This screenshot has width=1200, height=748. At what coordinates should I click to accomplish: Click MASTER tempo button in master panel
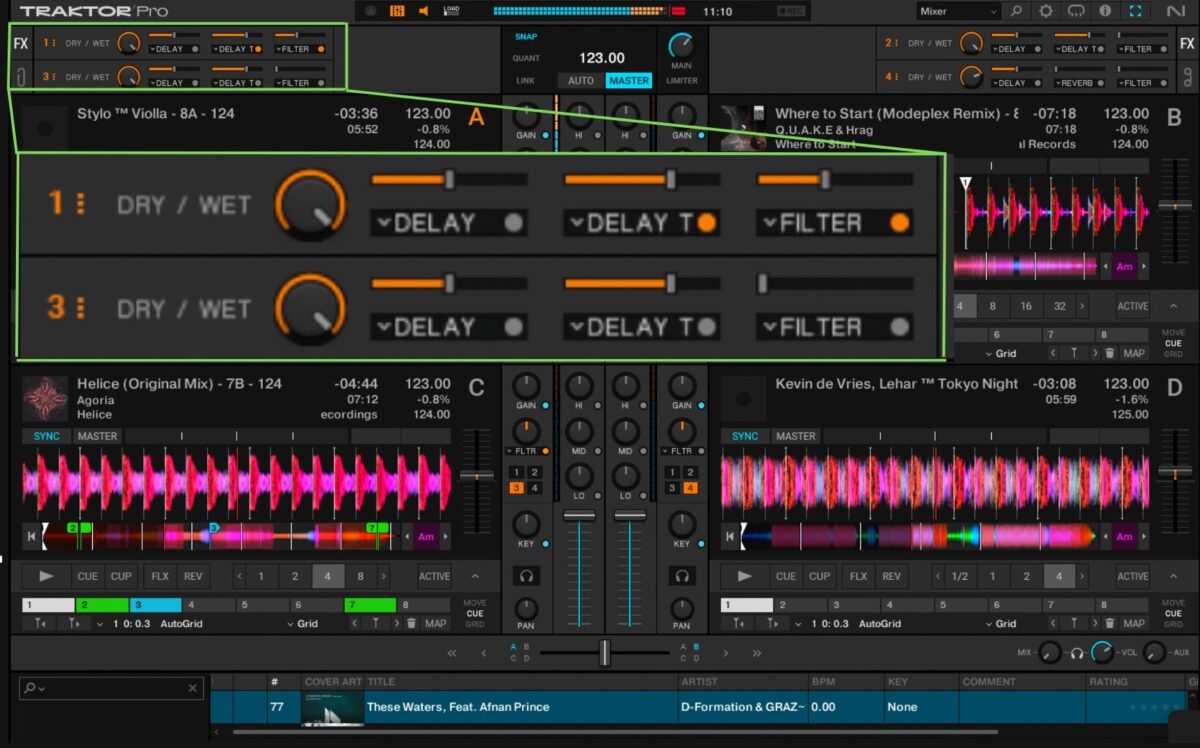point(628,80)
